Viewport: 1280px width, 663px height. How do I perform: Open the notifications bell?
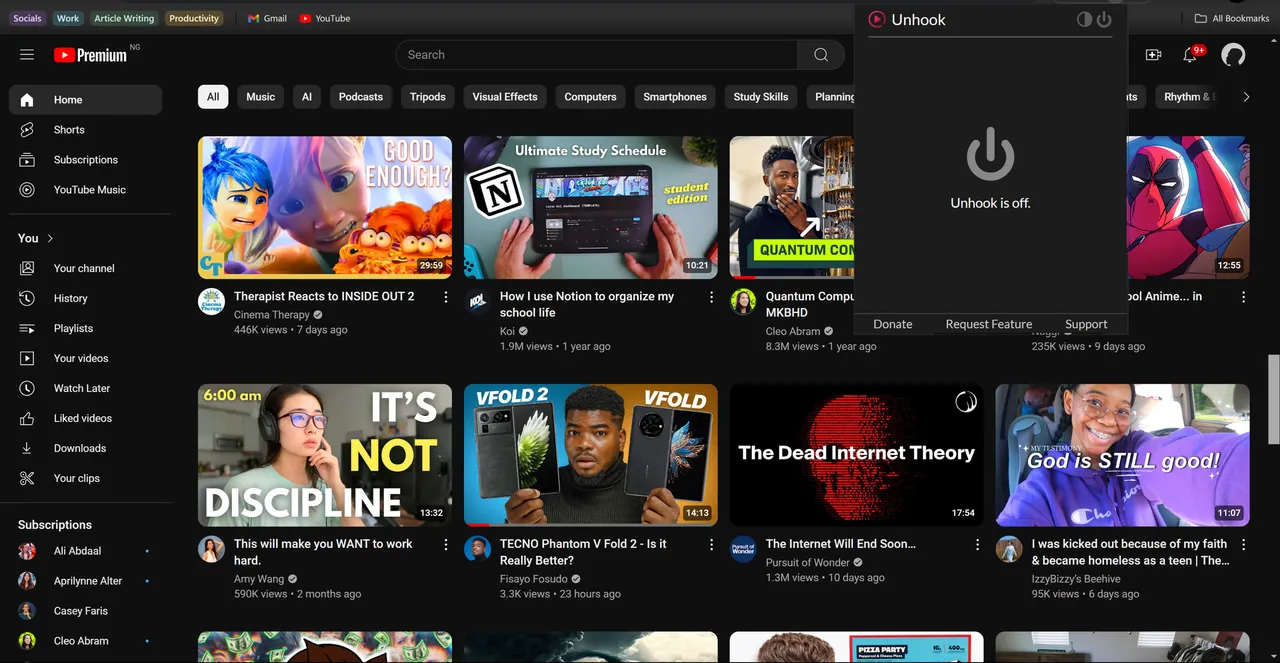tap(1190, 55)
